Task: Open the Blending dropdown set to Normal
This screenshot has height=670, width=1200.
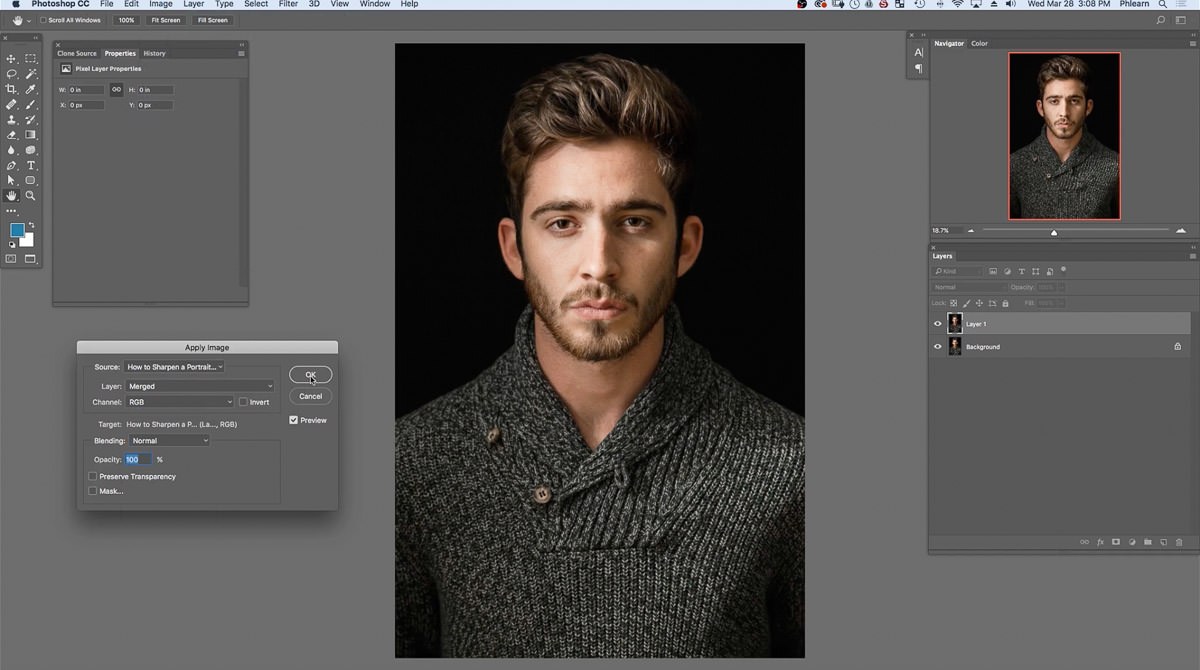Action: 170,441
